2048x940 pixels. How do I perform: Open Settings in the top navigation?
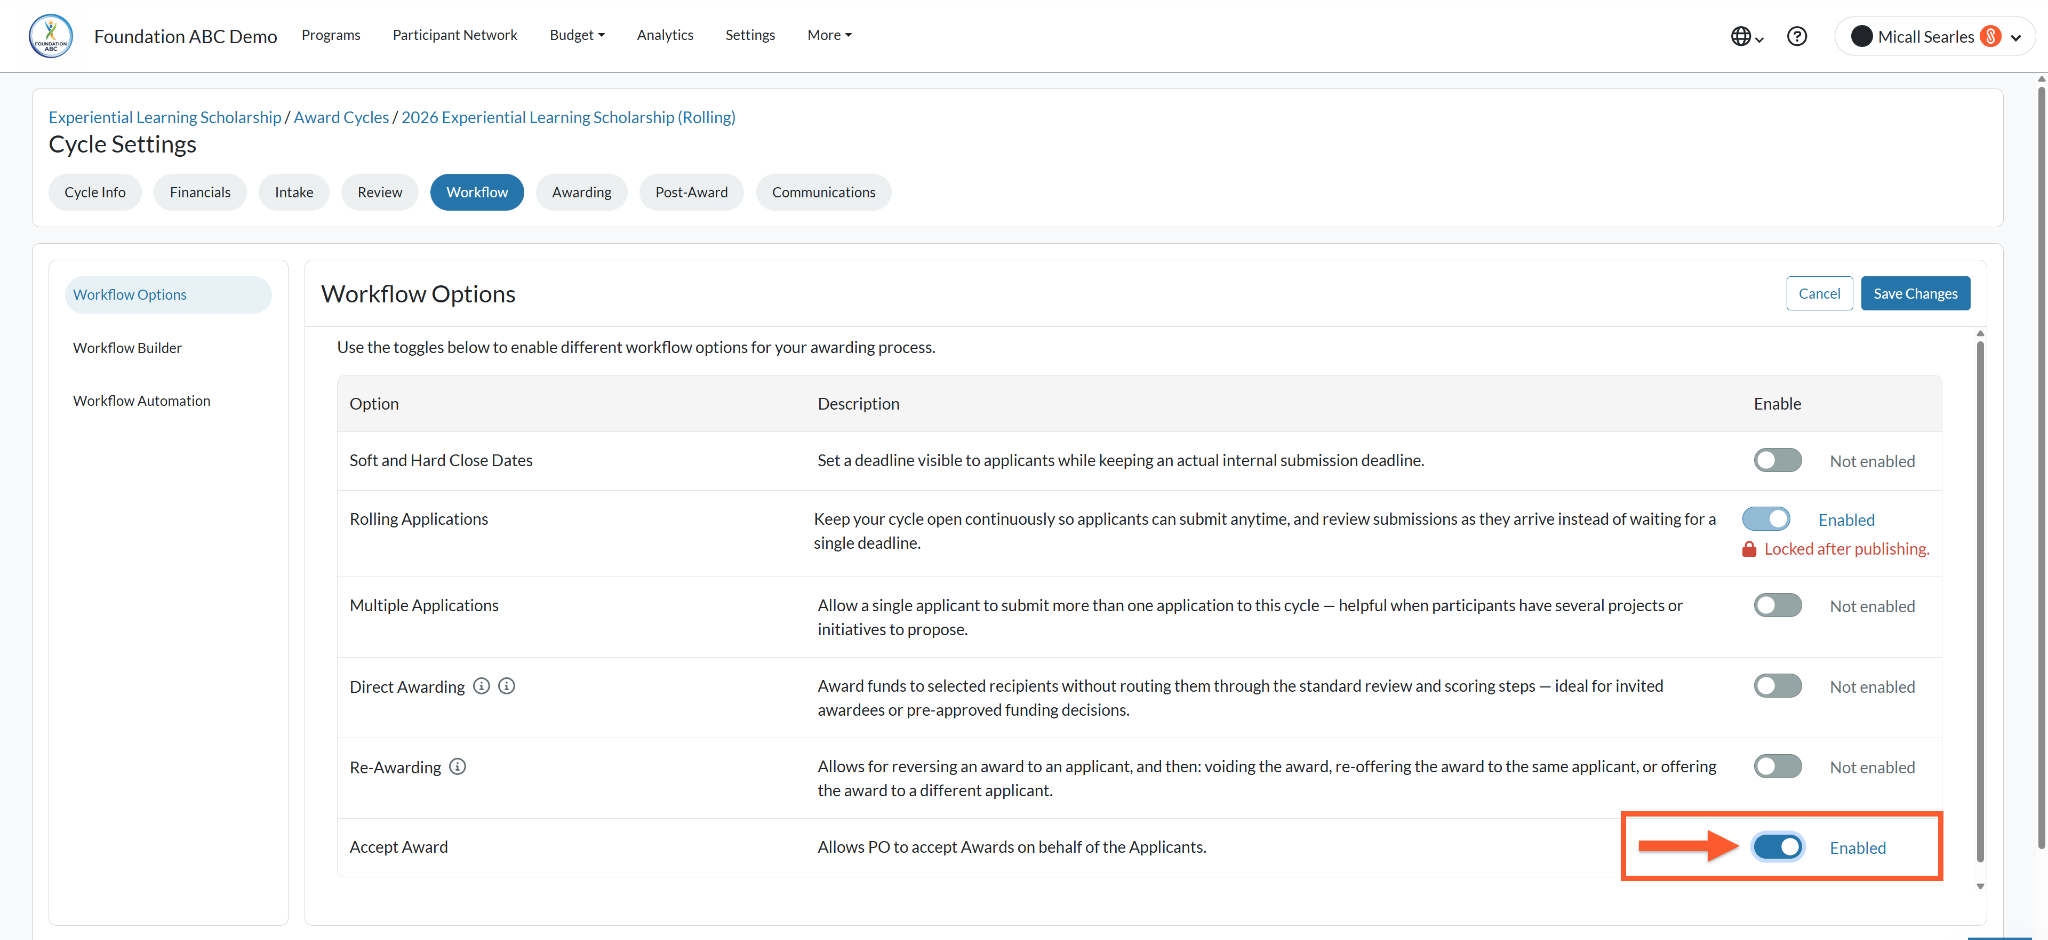750,35
